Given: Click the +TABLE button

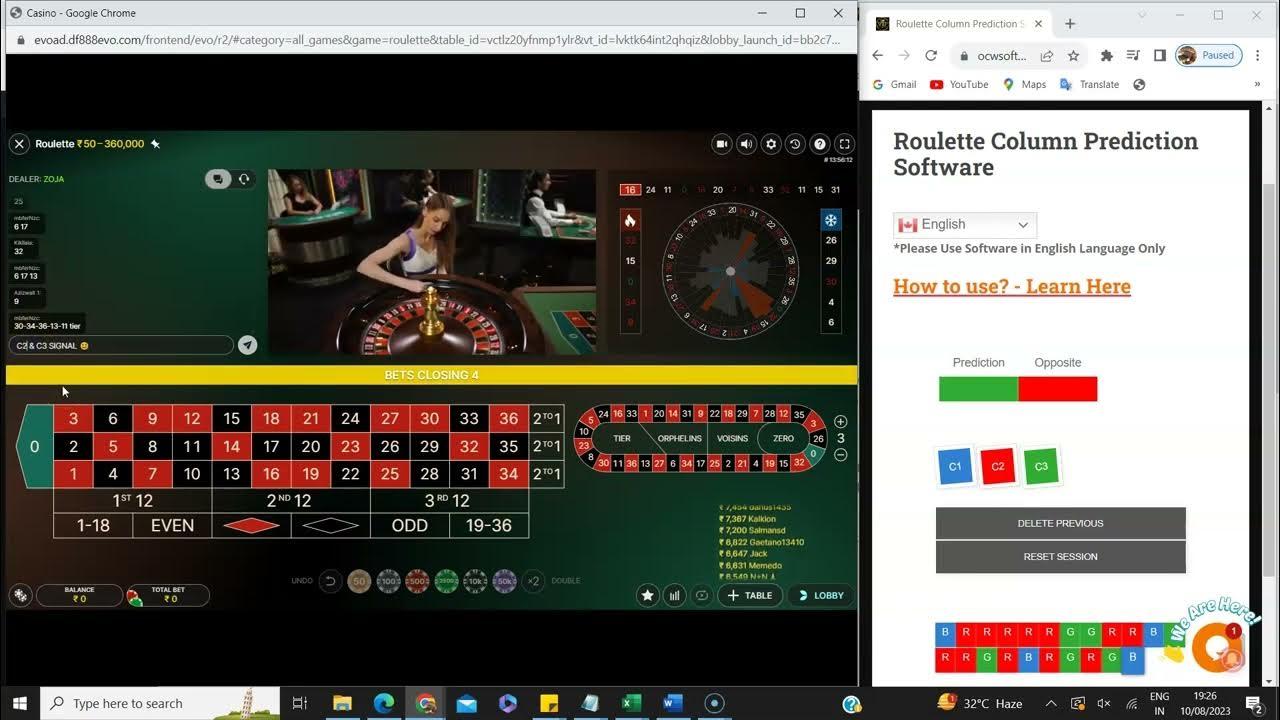Looking at the screenshot, I should [750, 595].
